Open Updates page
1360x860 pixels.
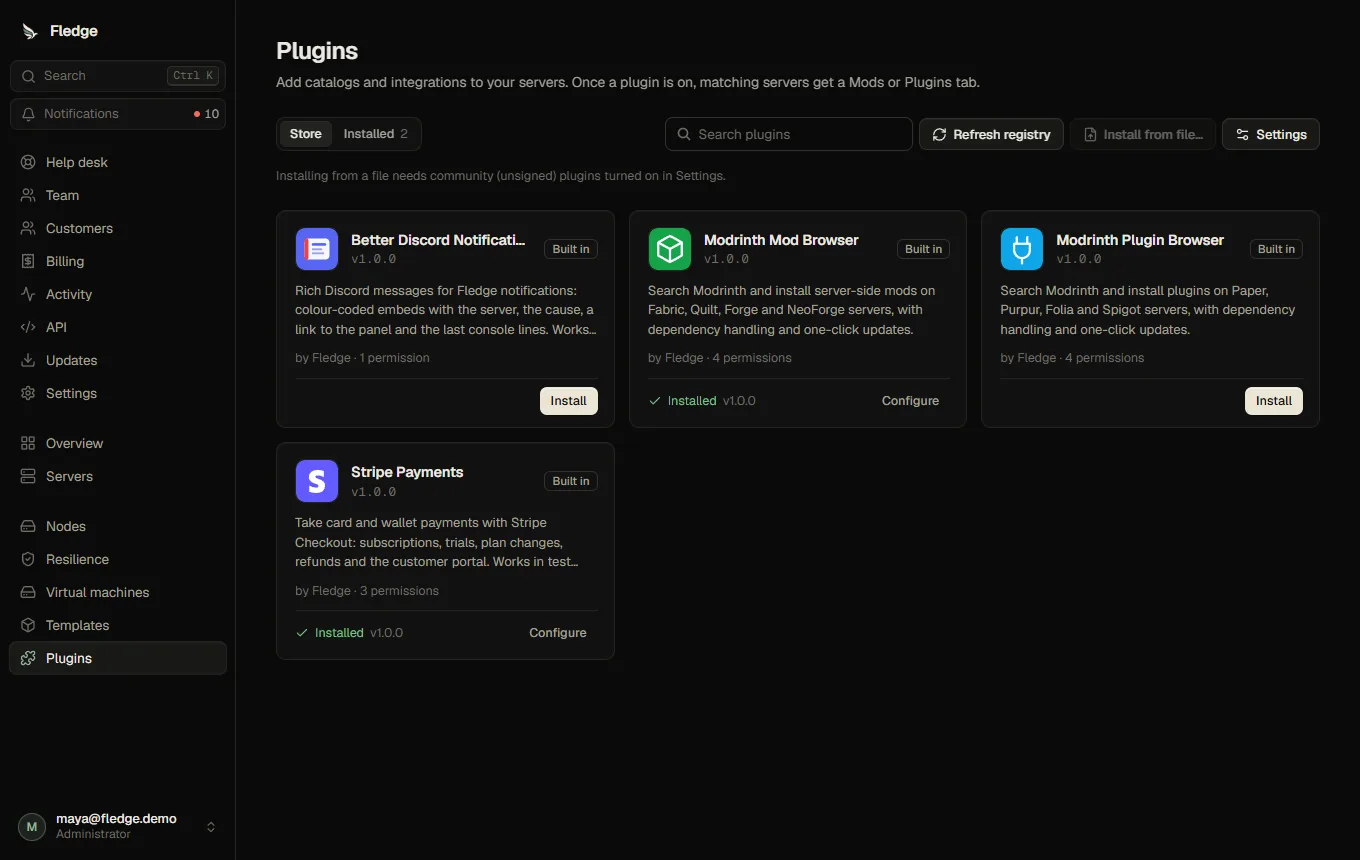[x=118, y=360]
